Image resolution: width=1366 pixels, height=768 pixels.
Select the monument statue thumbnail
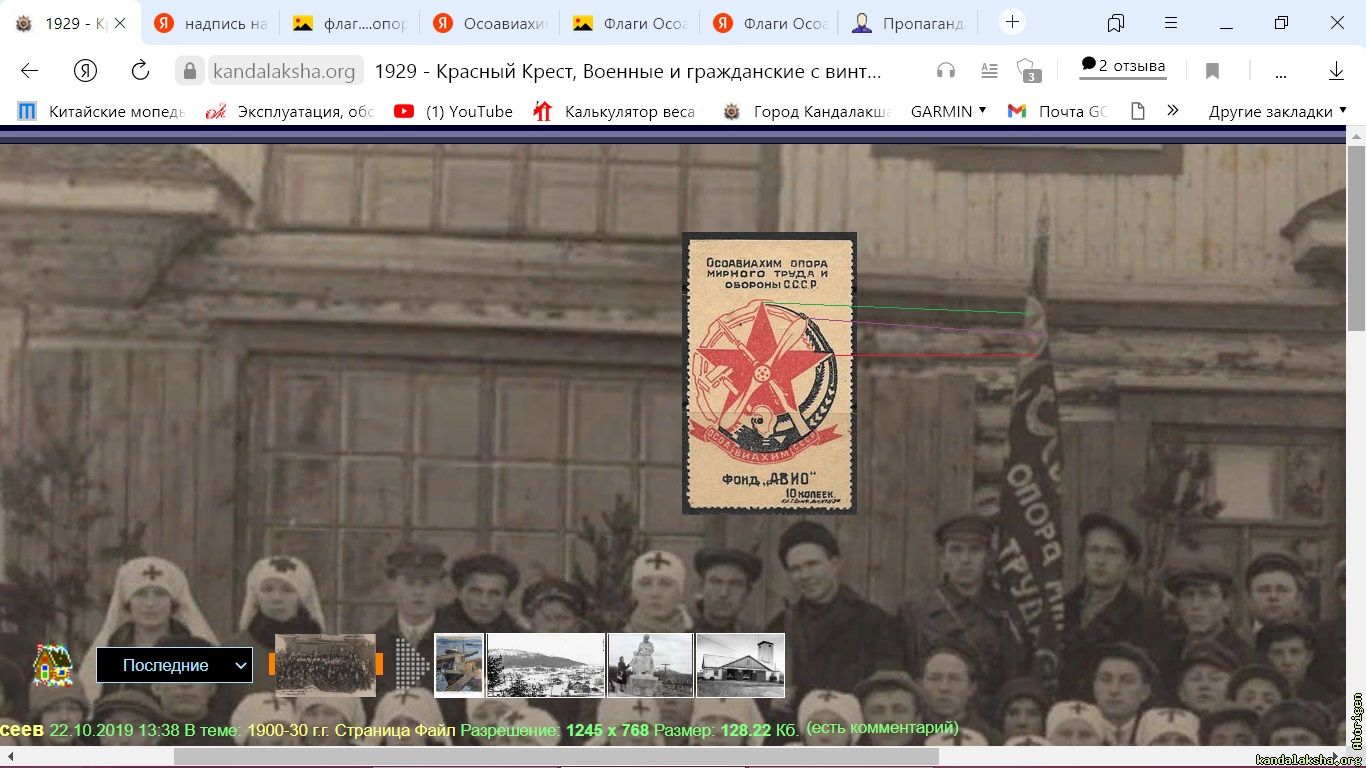[x=650, y=665]
